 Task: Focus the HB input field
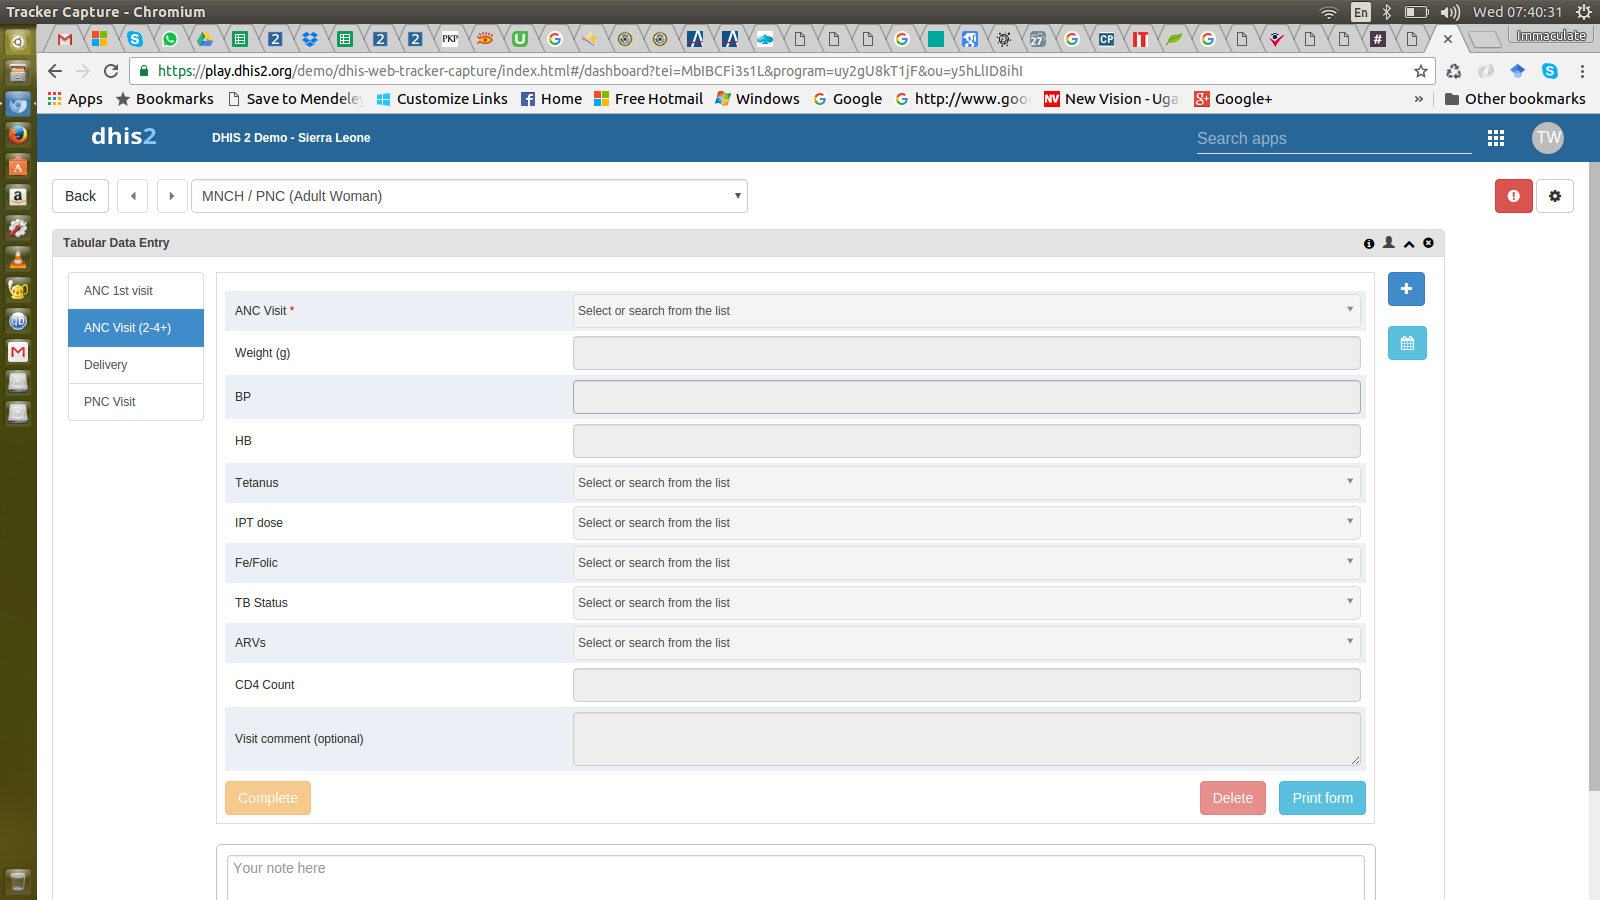point(966,441)
